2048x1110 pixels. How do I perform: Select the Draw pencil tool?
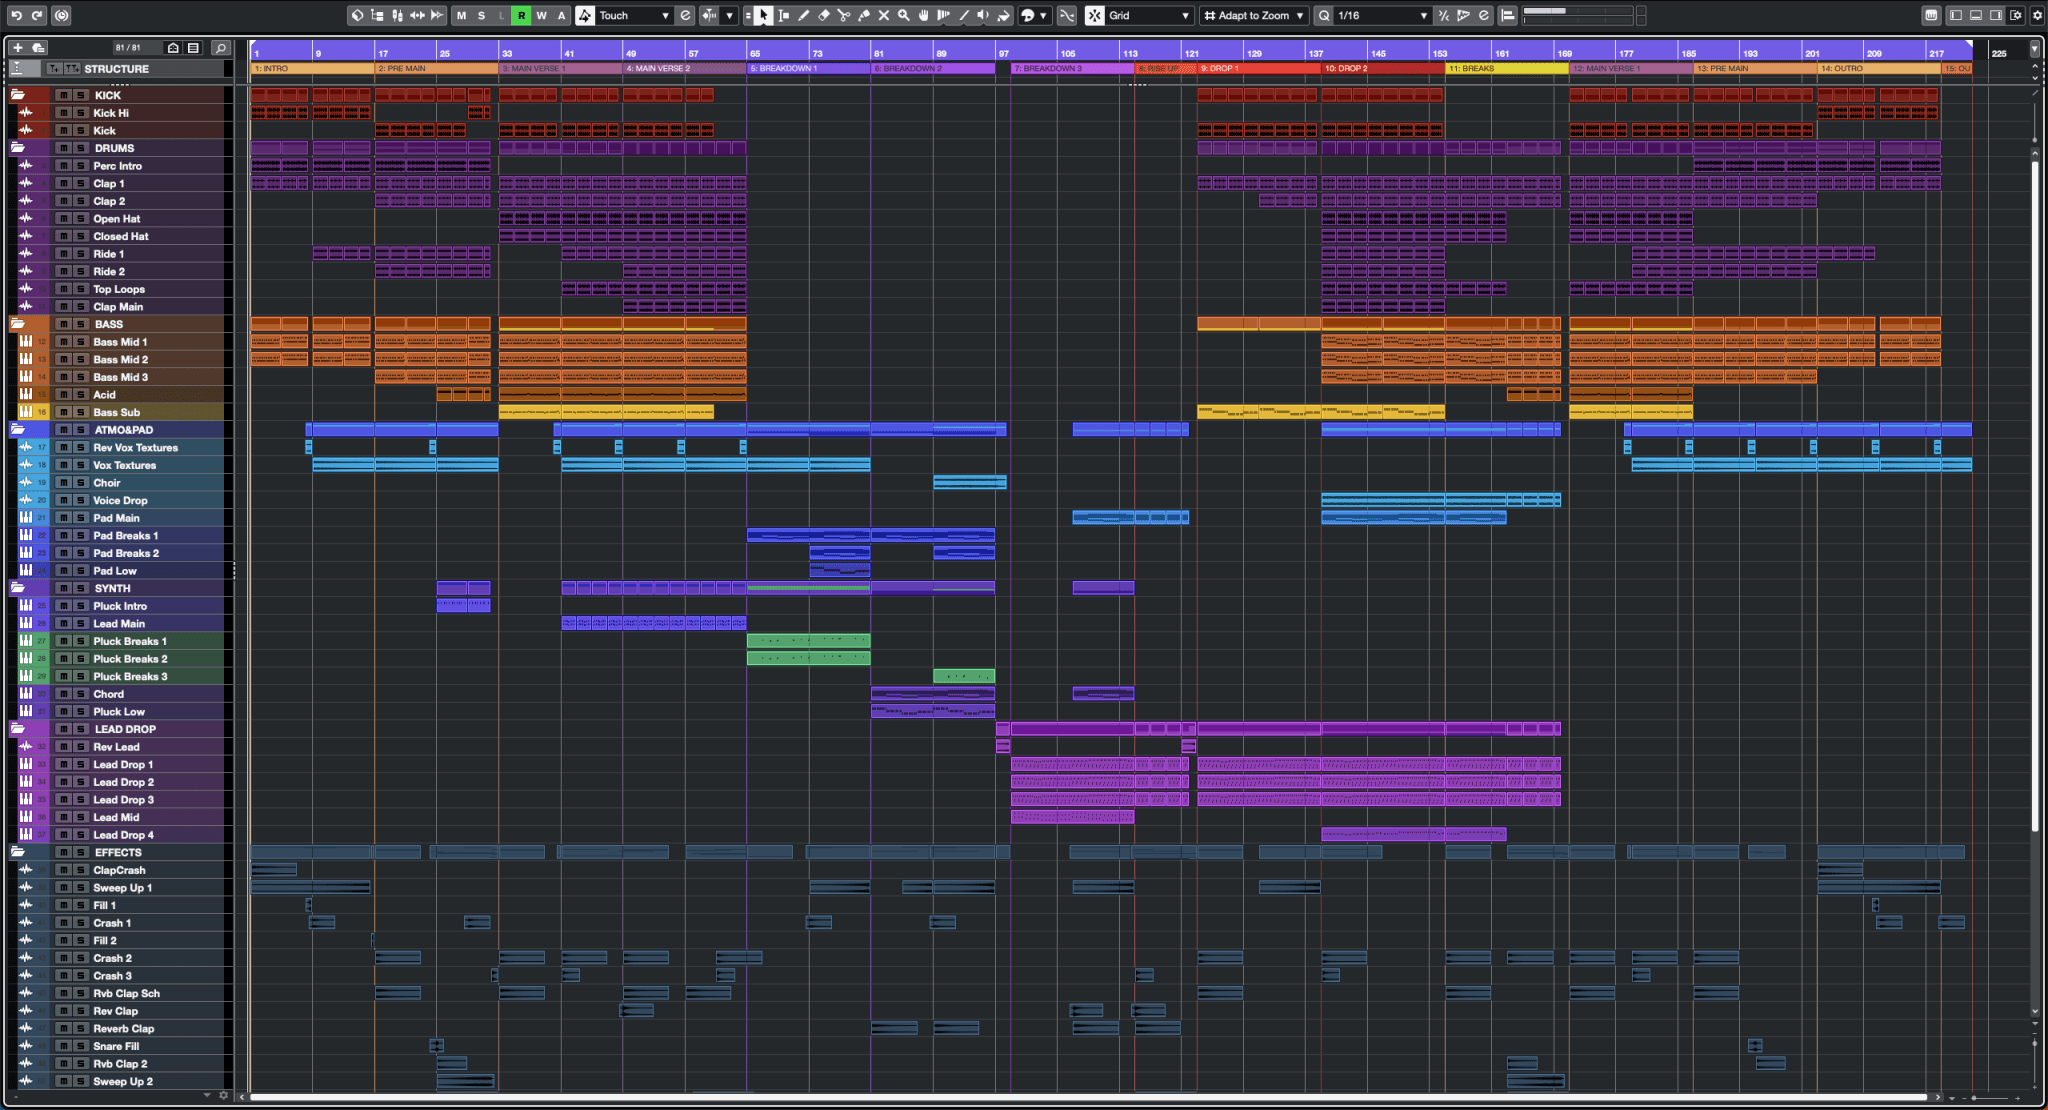(804, 15)
